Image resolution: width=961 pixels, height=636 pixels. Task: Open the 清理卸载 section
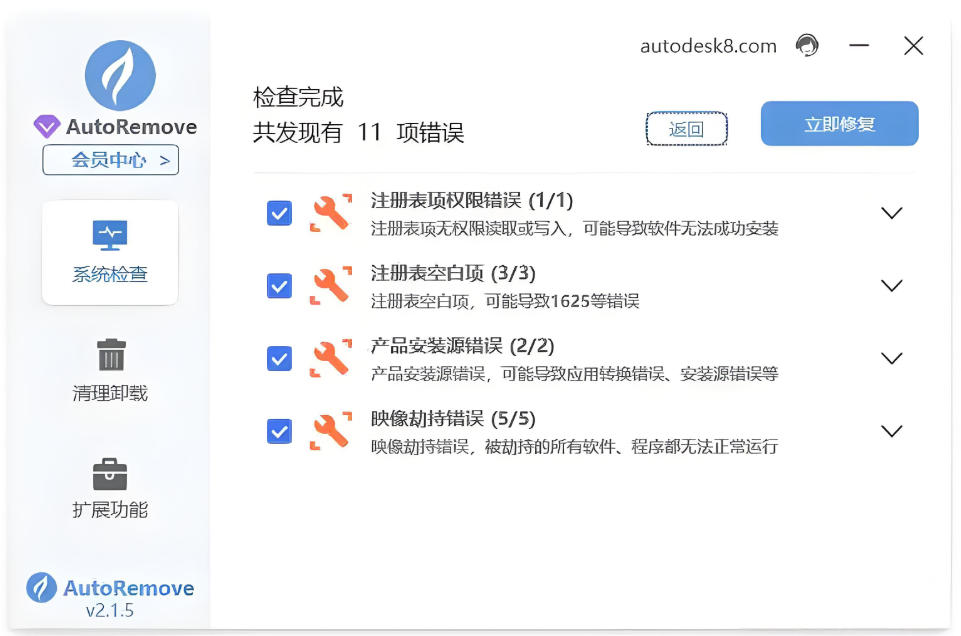pyautogui.click(x=110, y=370)
